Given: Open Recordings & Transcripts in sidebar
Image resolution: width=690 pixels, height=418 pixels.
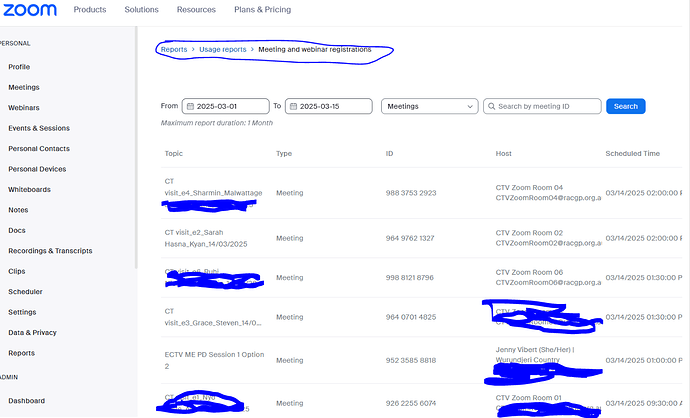Looking at the screenshot, I should pyautogui.click(x=50, y=251).
